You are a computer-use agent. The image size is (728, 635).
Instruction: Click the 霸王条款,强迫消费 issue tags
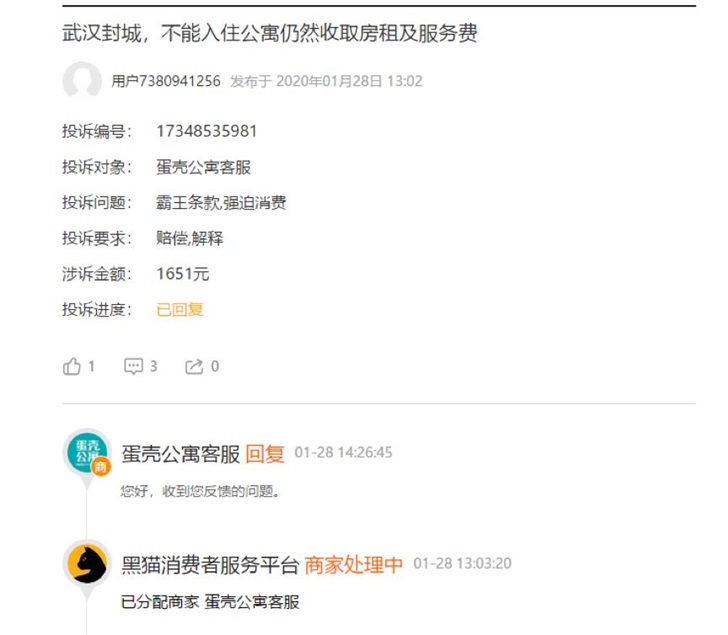click(221, 203)
